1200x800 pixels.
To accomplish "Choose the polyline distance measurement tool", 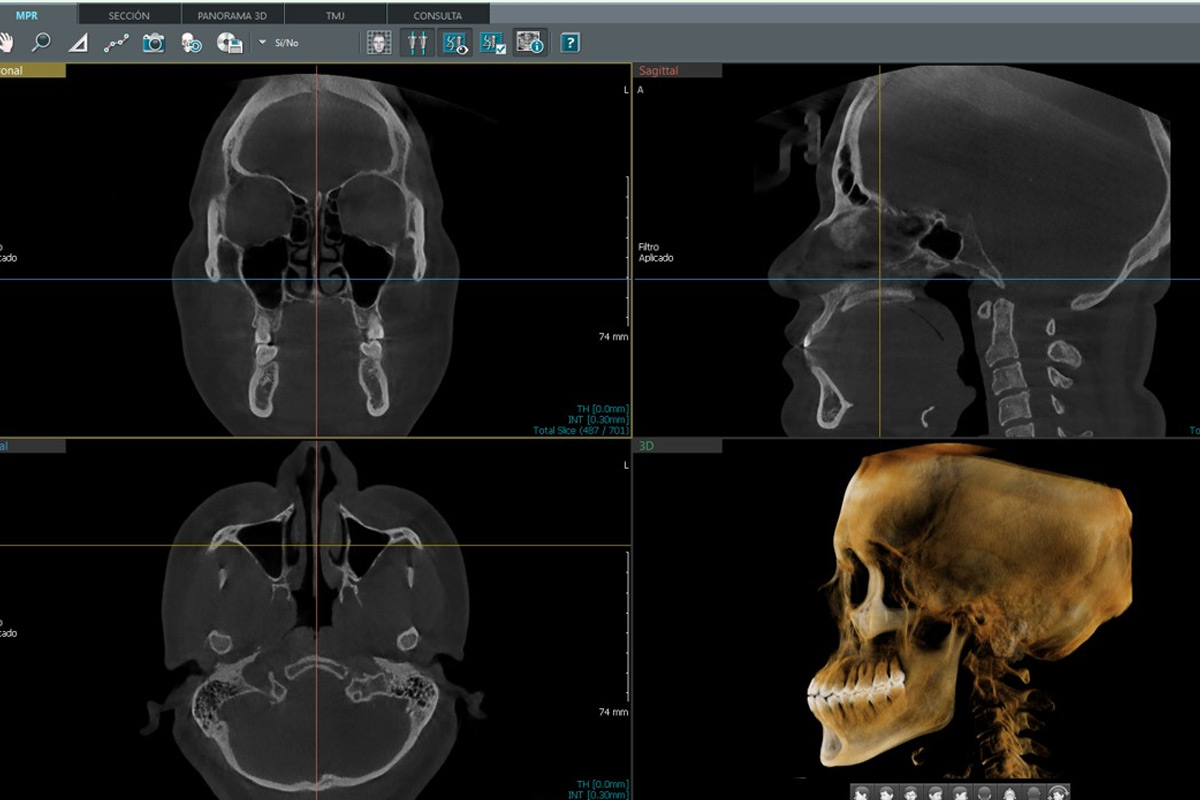I will 116,43.
